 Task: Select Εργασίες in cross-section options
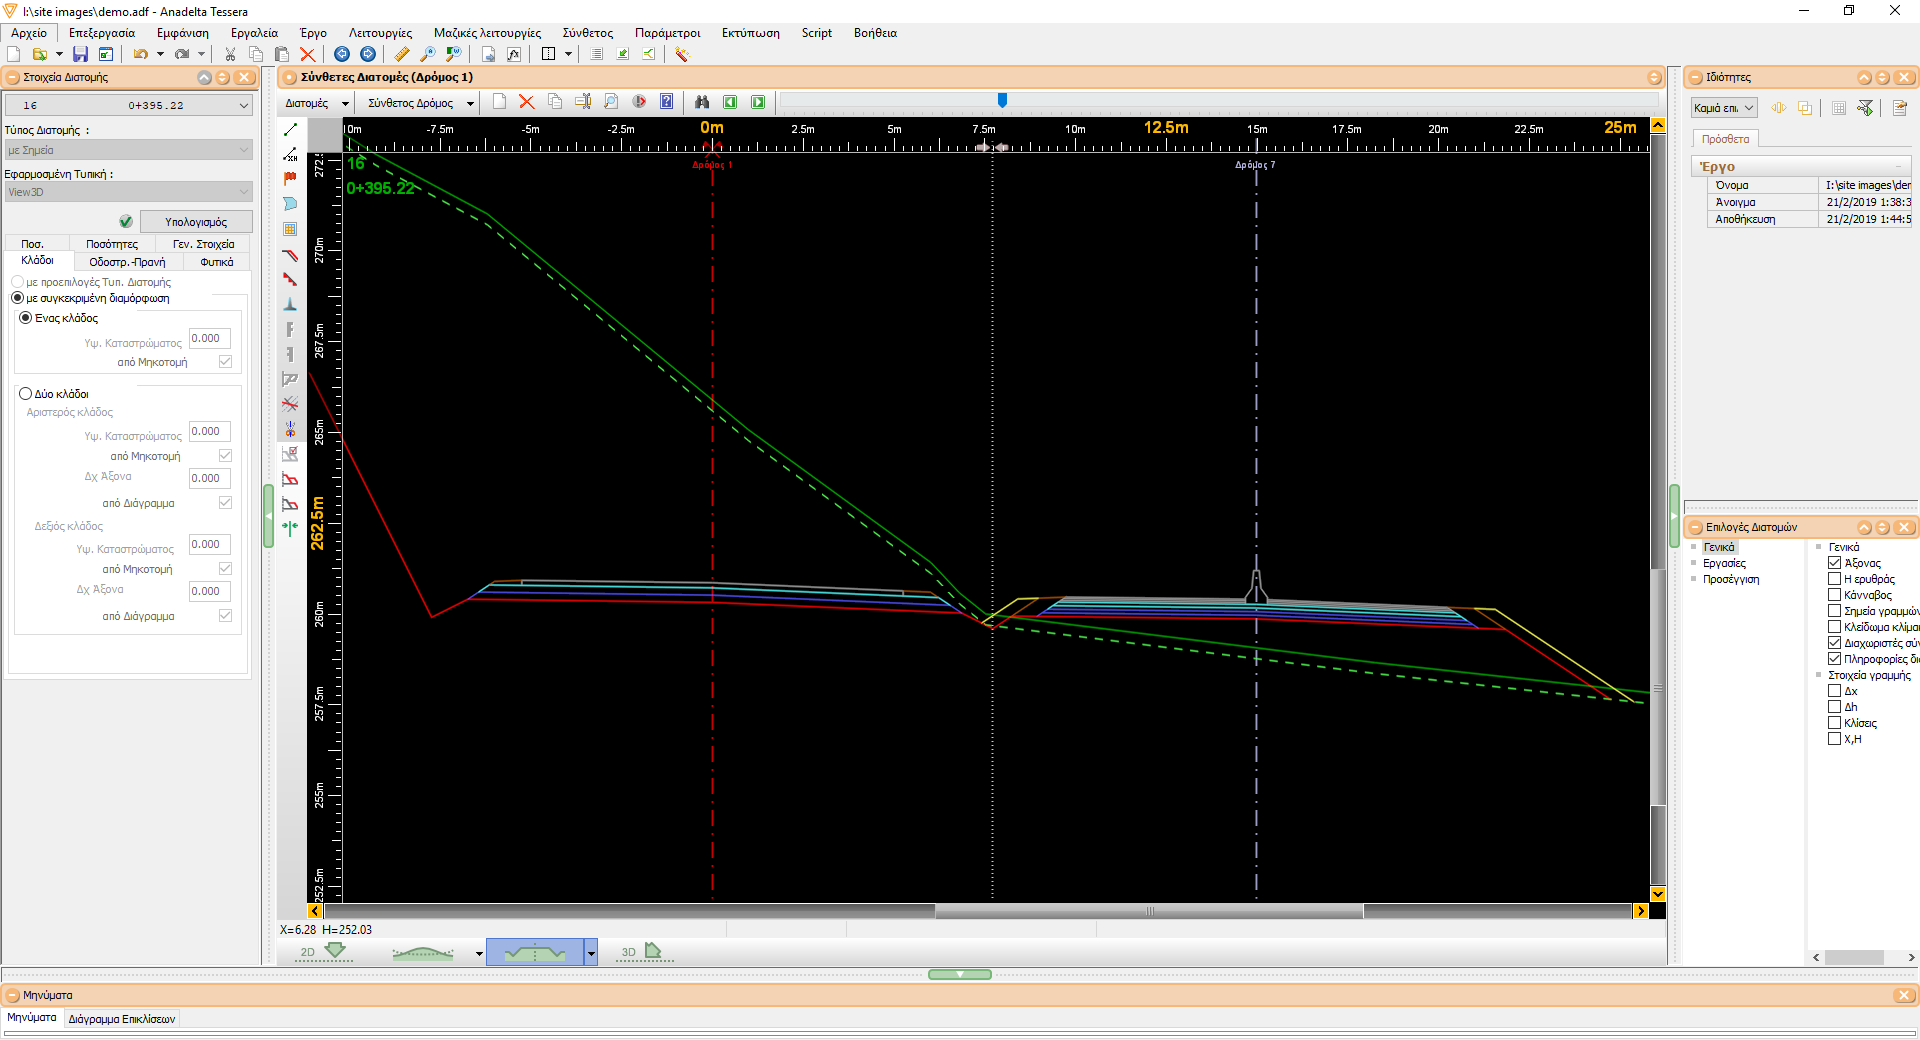coord(1724,563)
